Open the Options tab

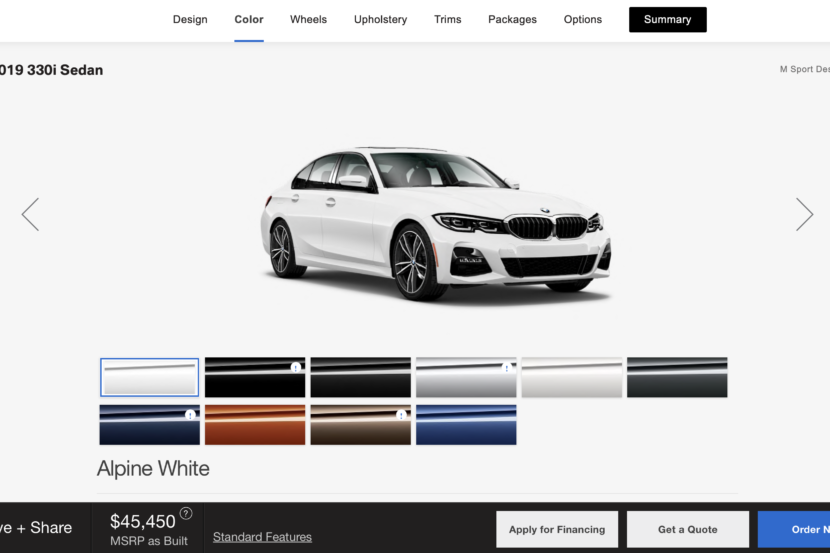pyautogui.click(x=583, y=20)
